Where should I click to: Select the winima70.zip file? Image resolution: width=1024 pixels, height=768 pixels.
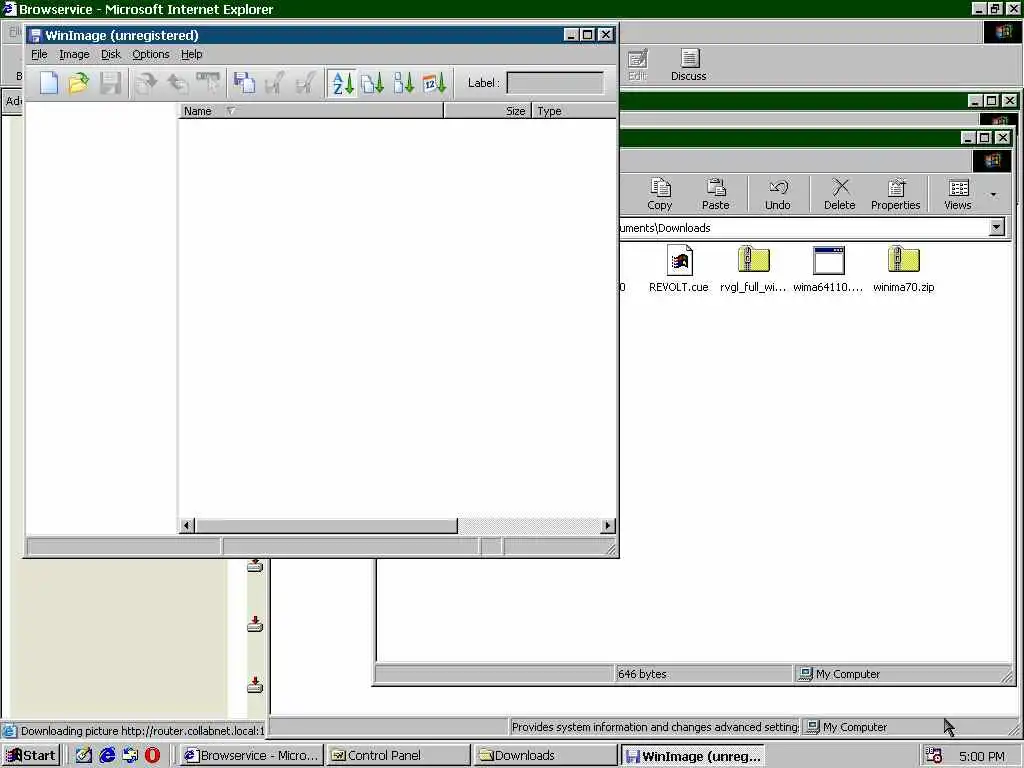click(x=904, y=269)
